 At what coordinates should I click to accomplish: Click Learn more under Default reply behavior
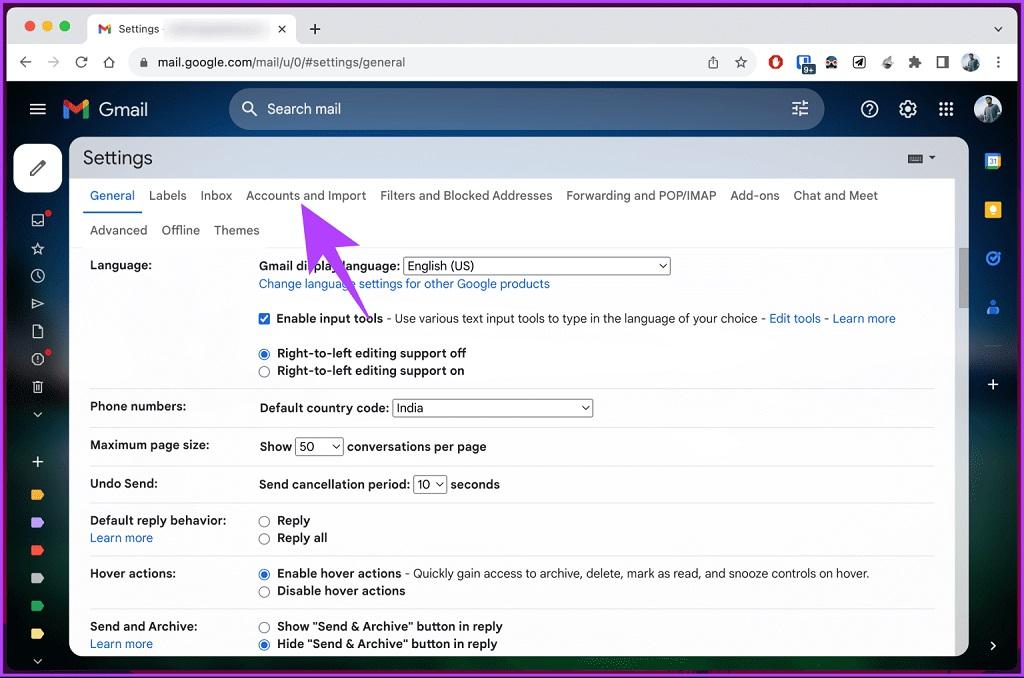tap(121, 538)
